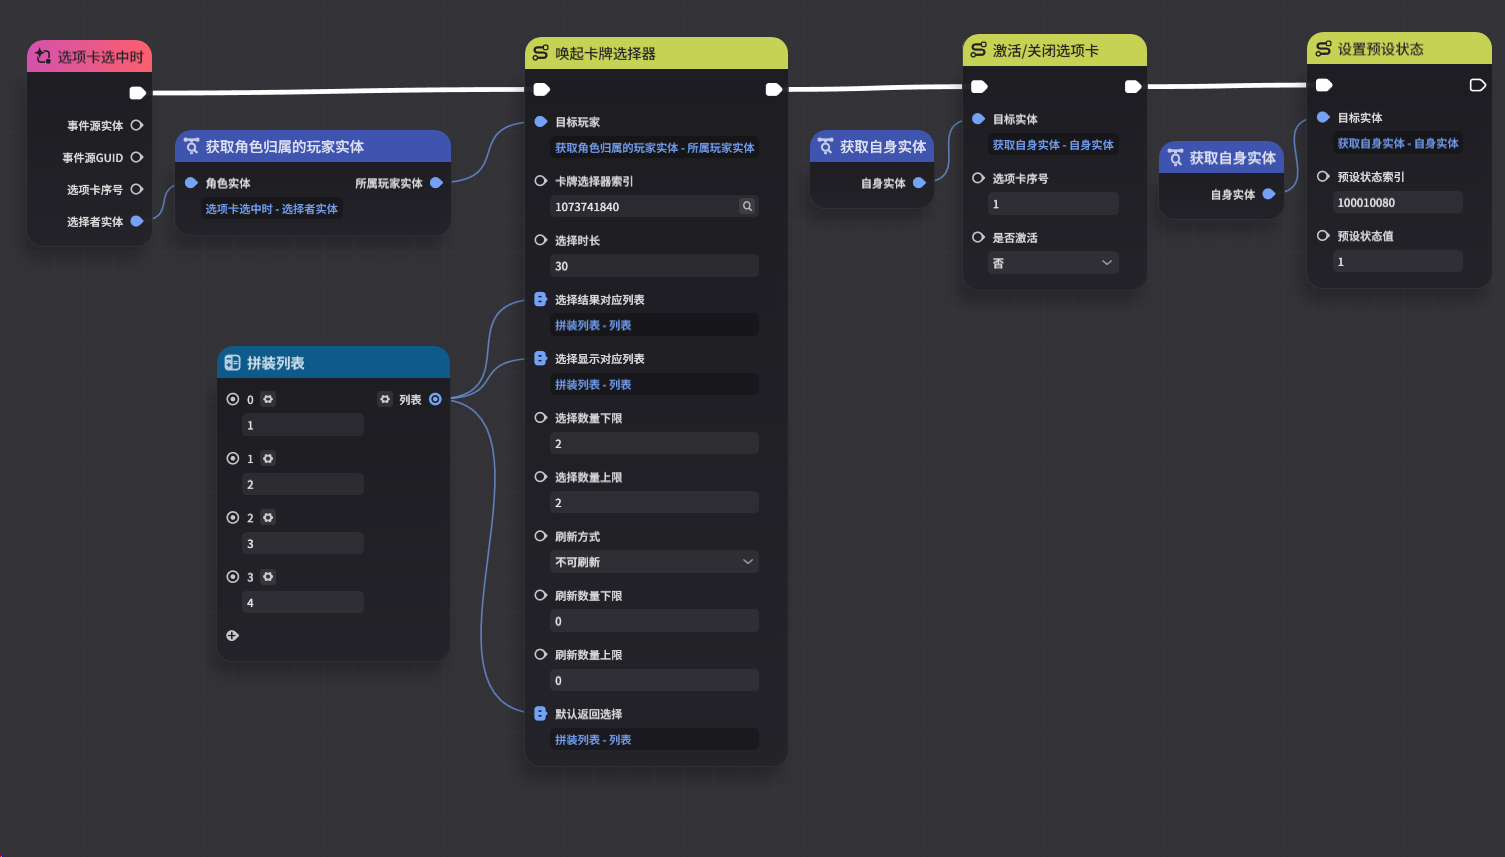1505x857 pixels.
Task: Focus the 卡牌选择器索引 field containing 1073741840
Action: coord(654,207)
